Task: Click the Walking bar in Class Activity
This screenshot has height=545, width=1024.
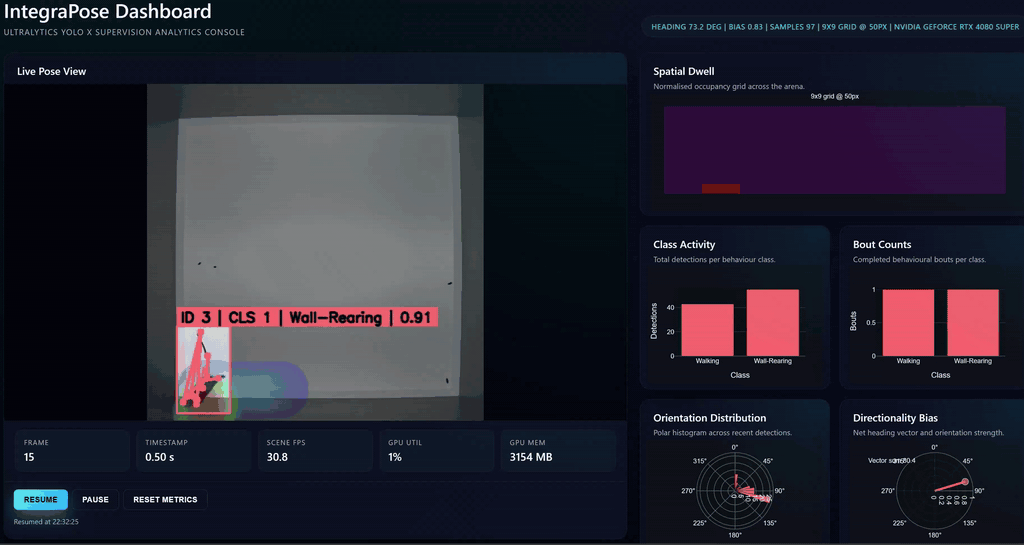Action: pos(707,330)
